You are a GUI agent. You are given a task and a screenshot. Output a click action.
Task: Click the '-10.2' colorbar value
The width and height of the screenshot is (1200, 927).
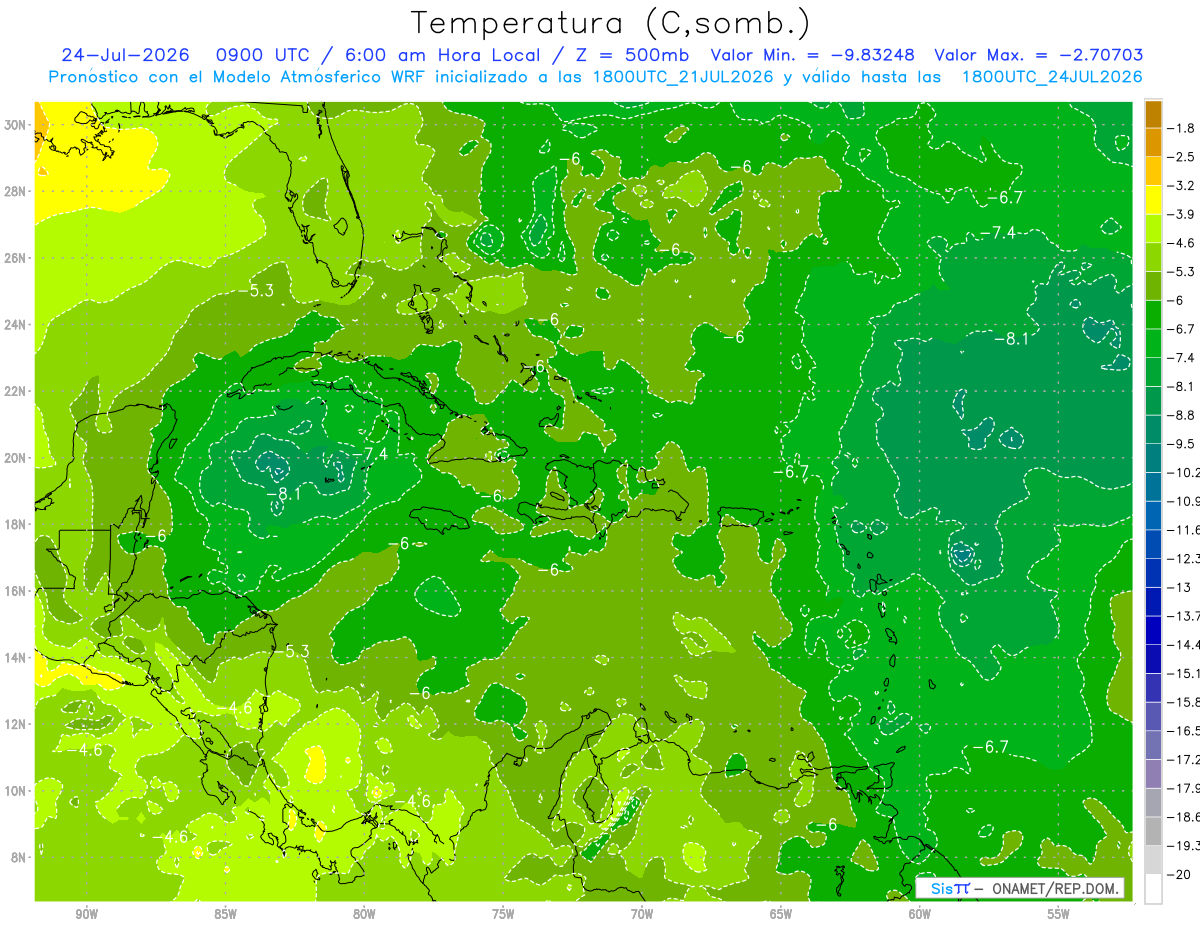pyautogui.click(x=1183, y=472)
